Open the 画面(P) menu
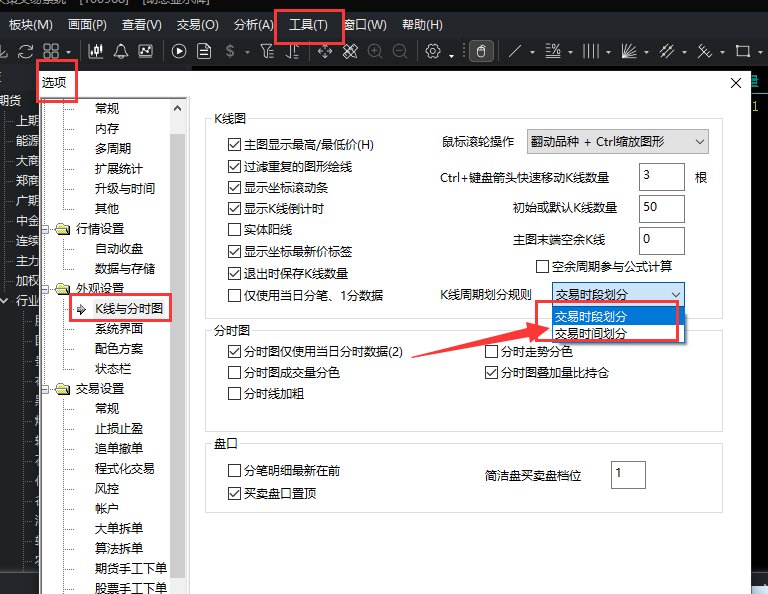768x594 pixels. point(87,25)
